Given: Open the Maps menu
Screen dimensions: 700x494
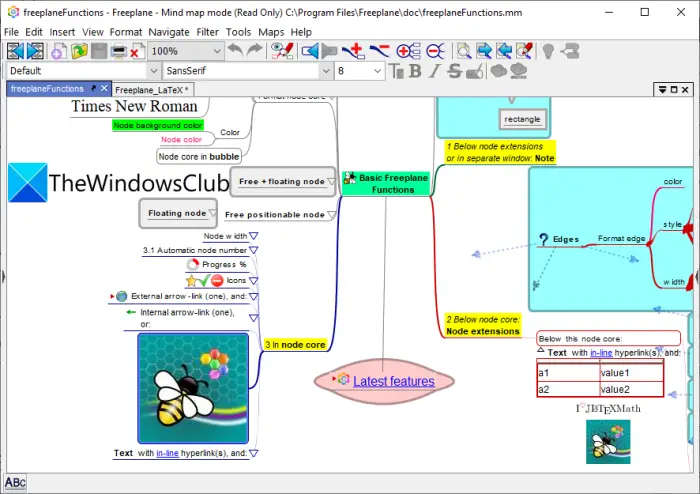Looking at the screenshot, I should click(271, 32).
